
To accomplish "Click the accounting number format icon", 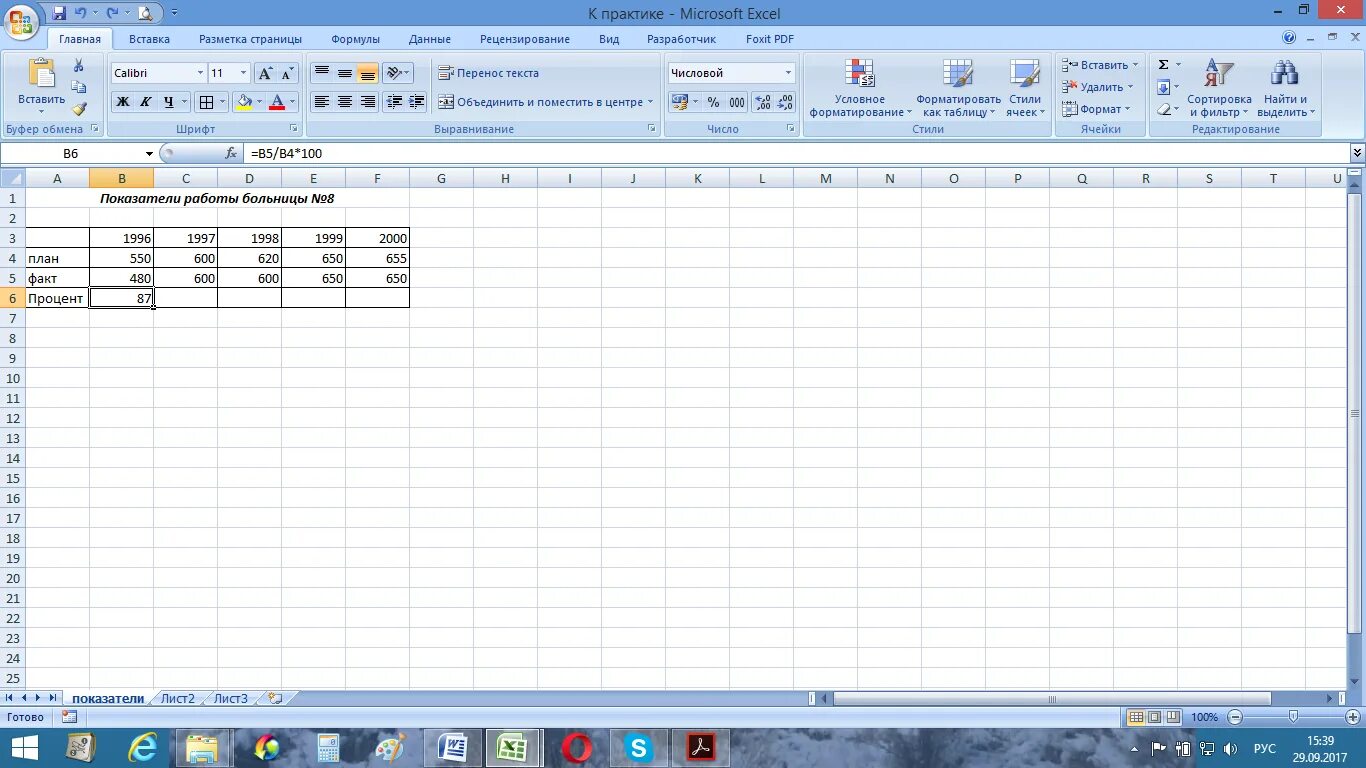I will (x=679, y=102).
